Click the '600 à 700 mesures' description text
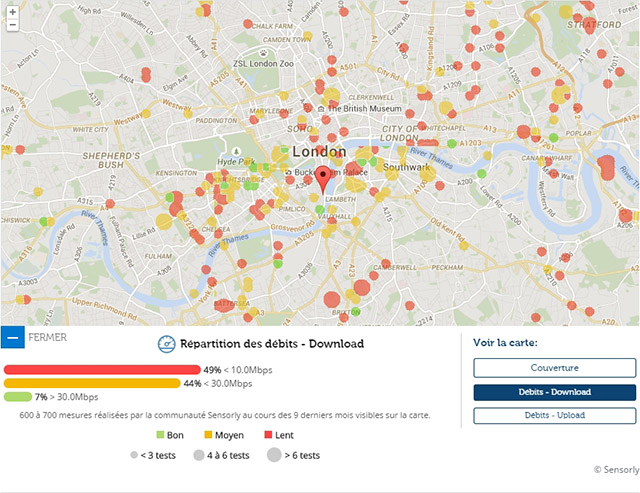This screenshot has width=640, height=493. pyautogui.click(x=224, y=415)
